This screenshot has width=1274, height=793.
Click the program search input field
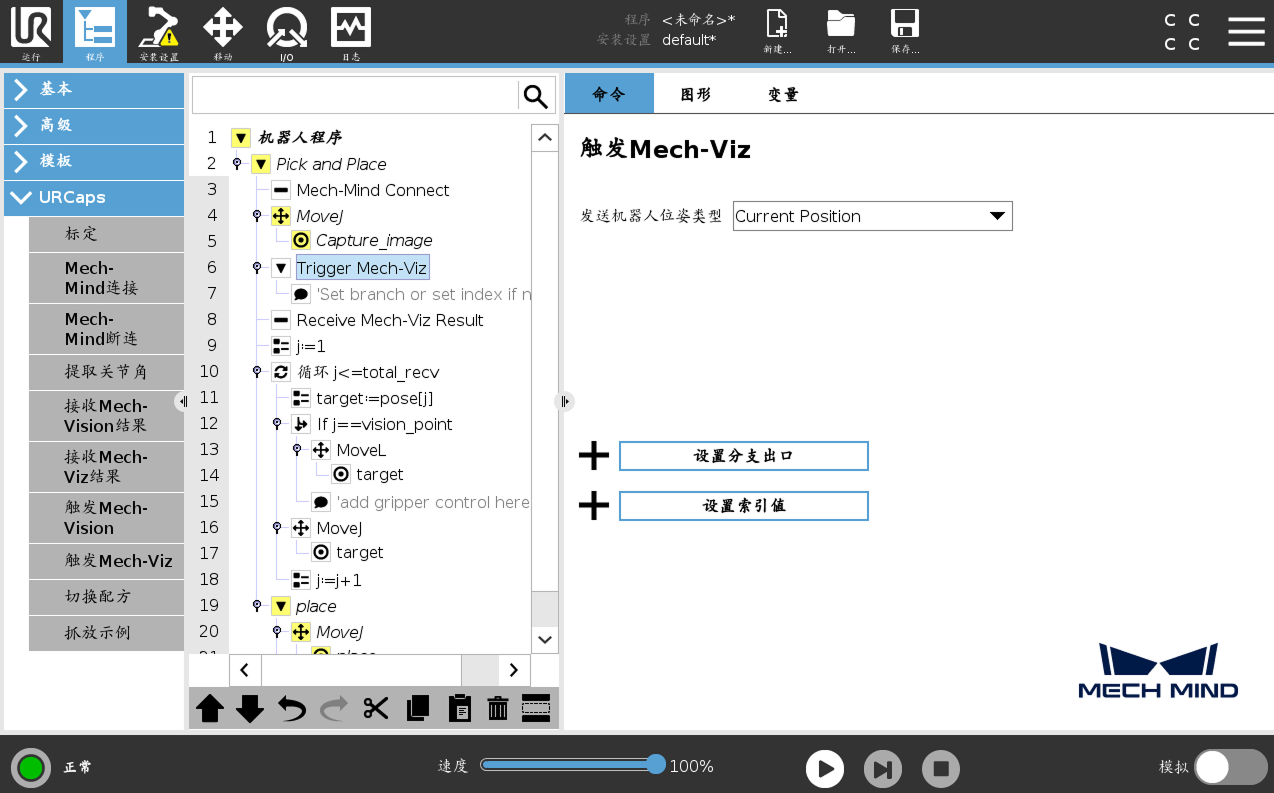click(x=355, y=96)
